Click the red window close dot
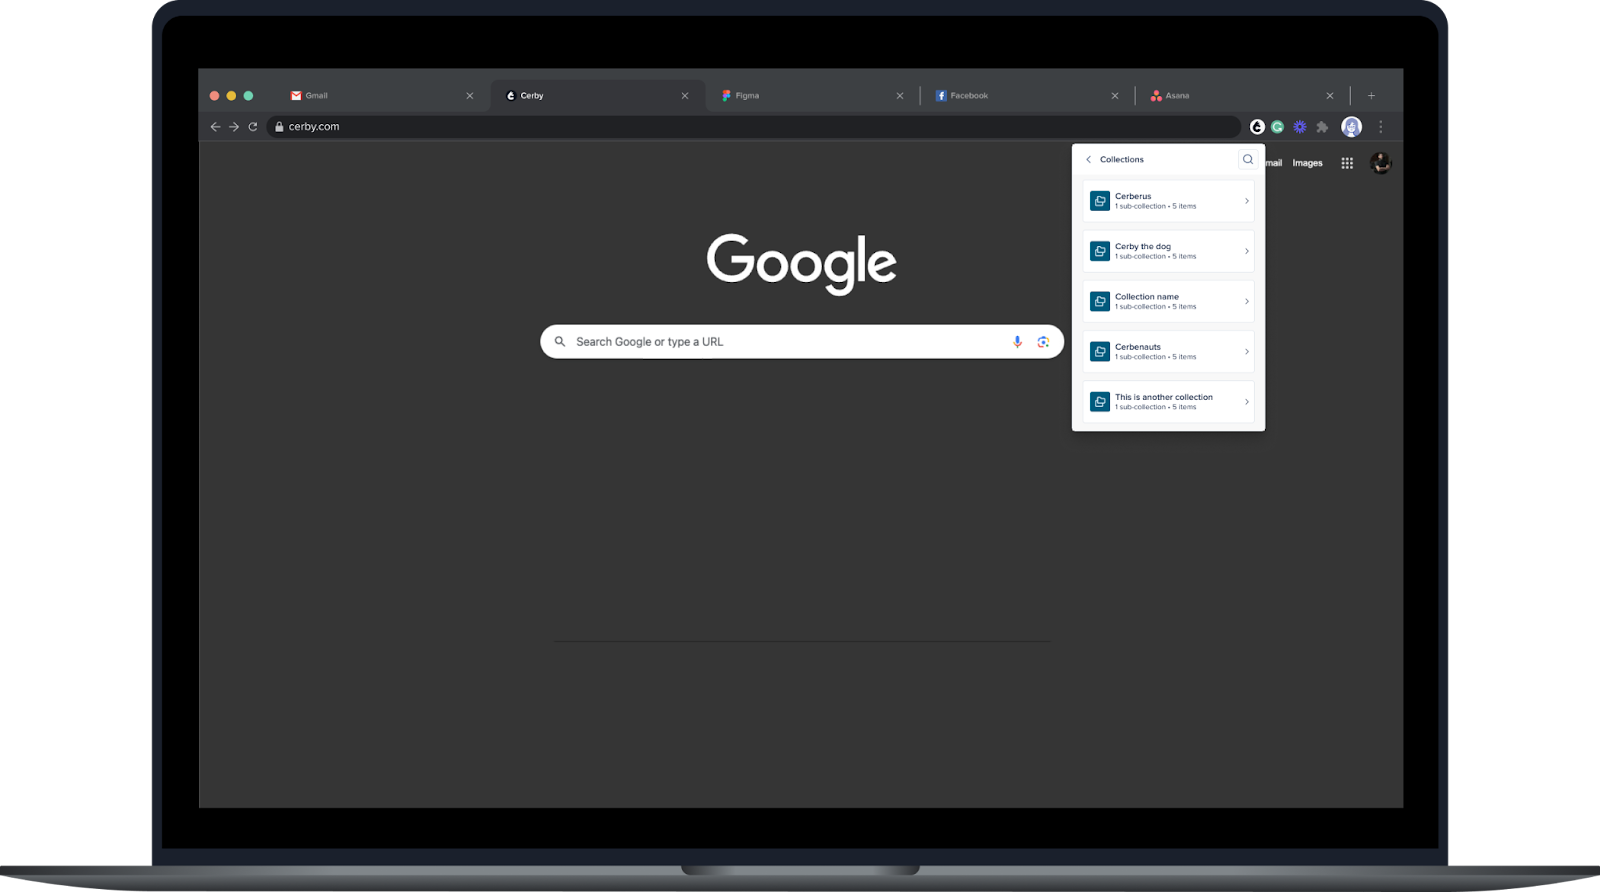 214,96
